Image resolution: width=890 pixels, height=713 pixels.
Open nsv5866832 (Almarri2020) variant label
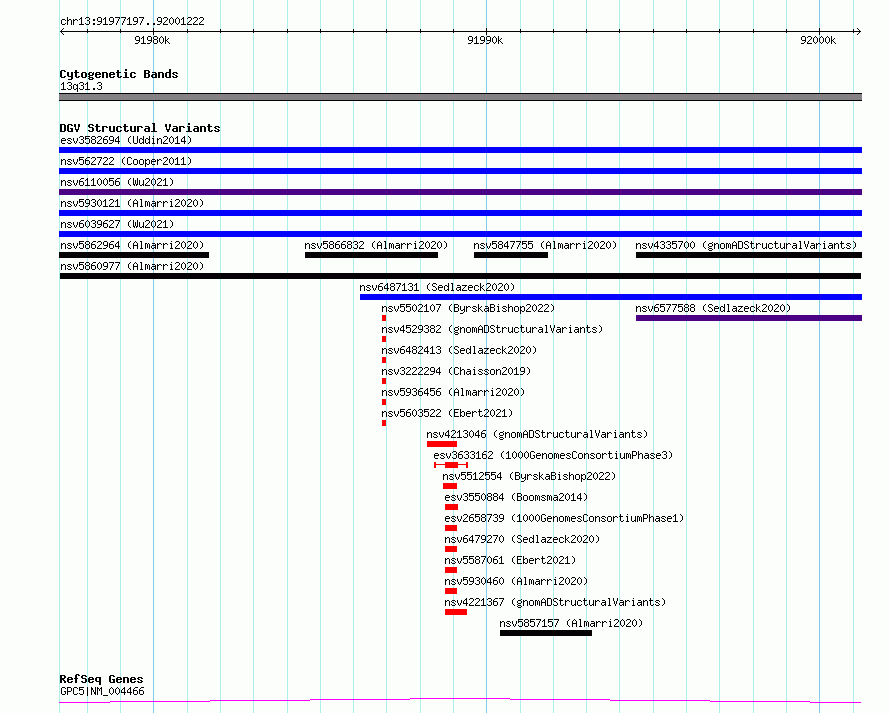[376, 245]
